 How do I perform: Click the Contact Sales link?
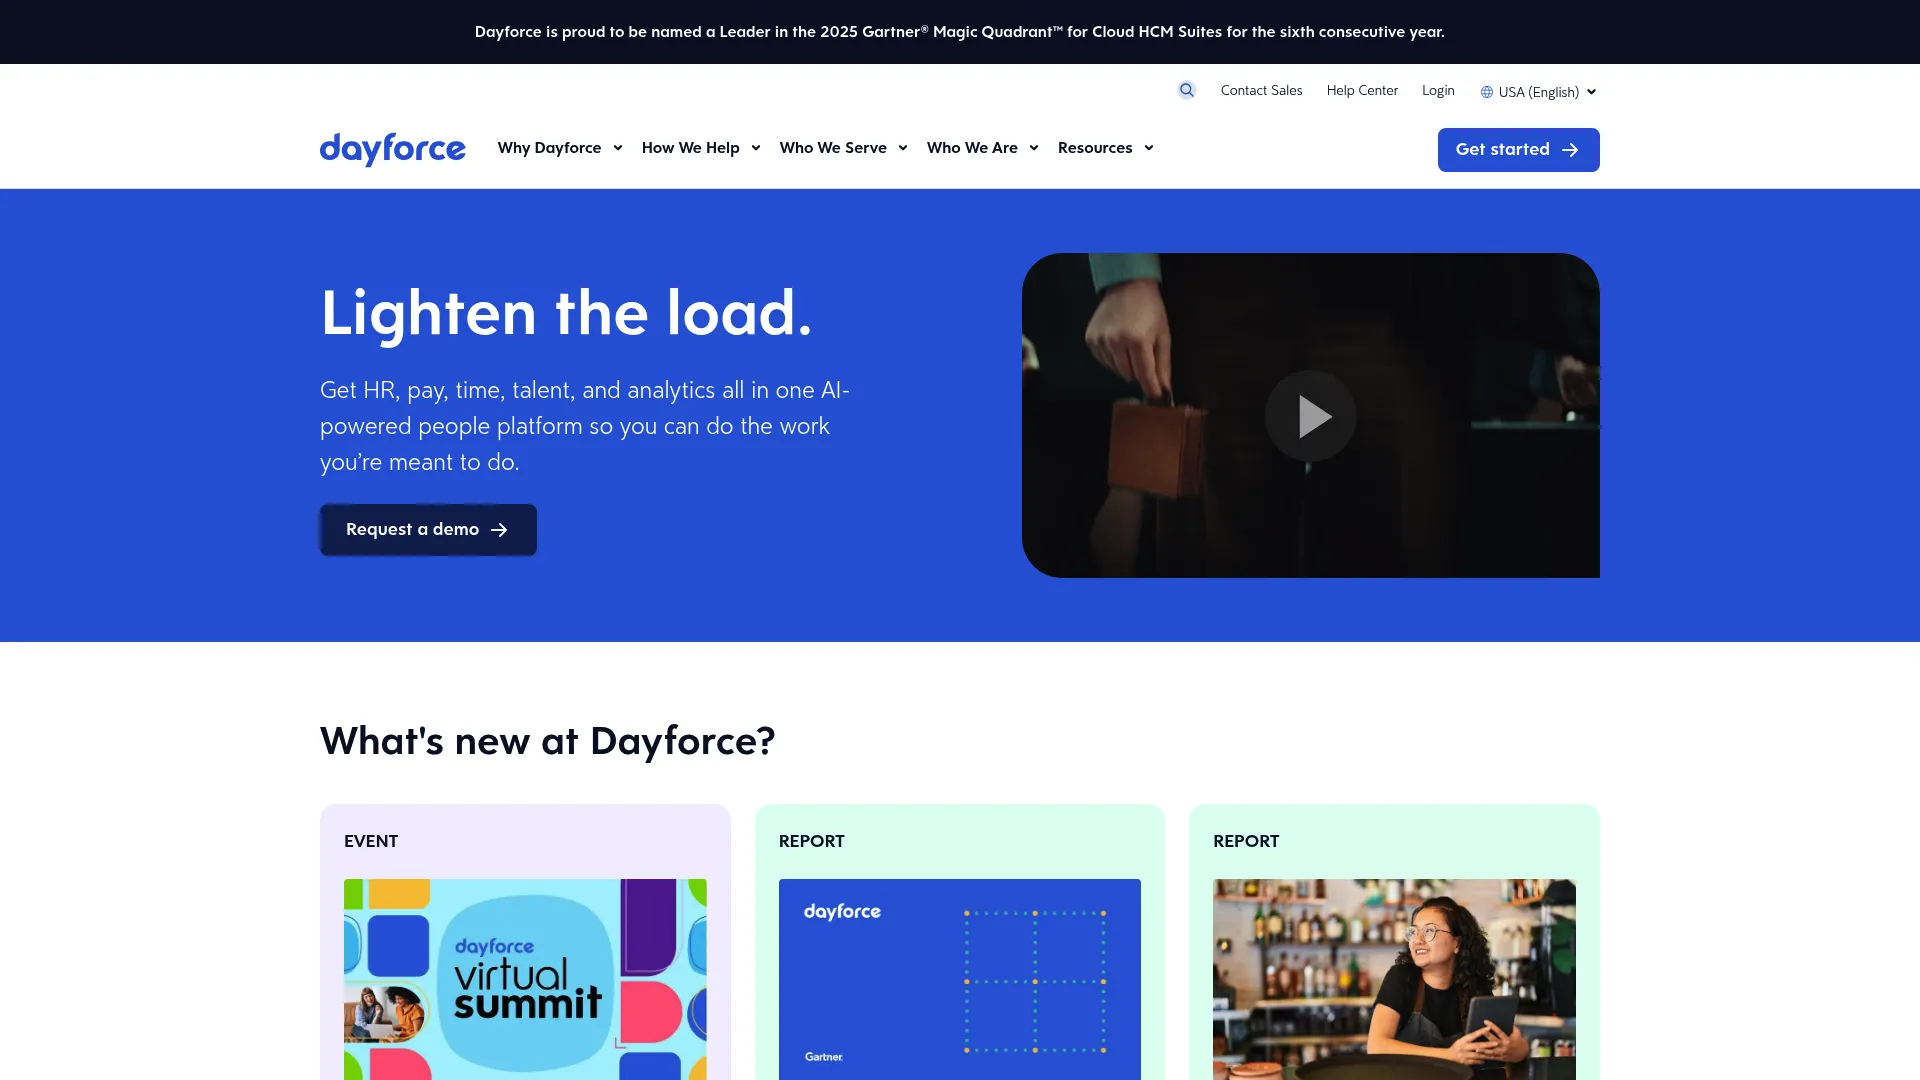pyautogui.click(x=1261, y=90)
